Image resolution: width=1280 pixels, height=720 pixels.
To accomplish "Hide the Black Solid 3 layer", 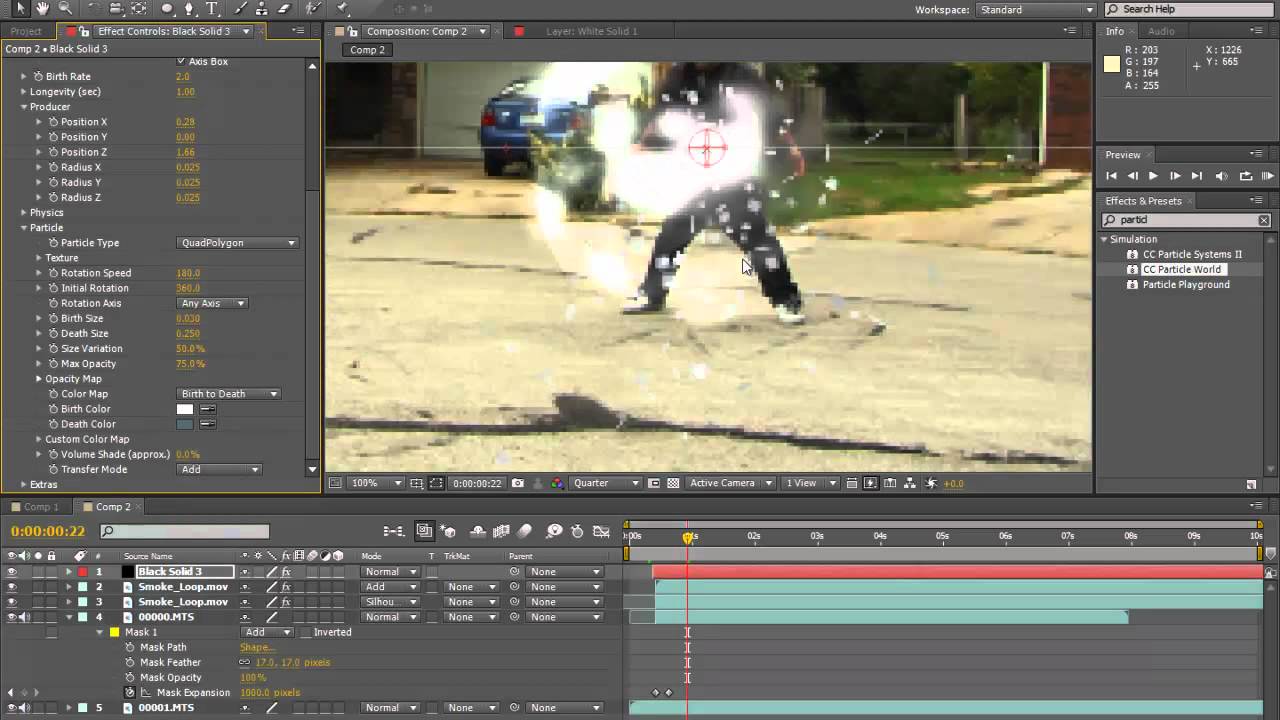I will point(12,572).
